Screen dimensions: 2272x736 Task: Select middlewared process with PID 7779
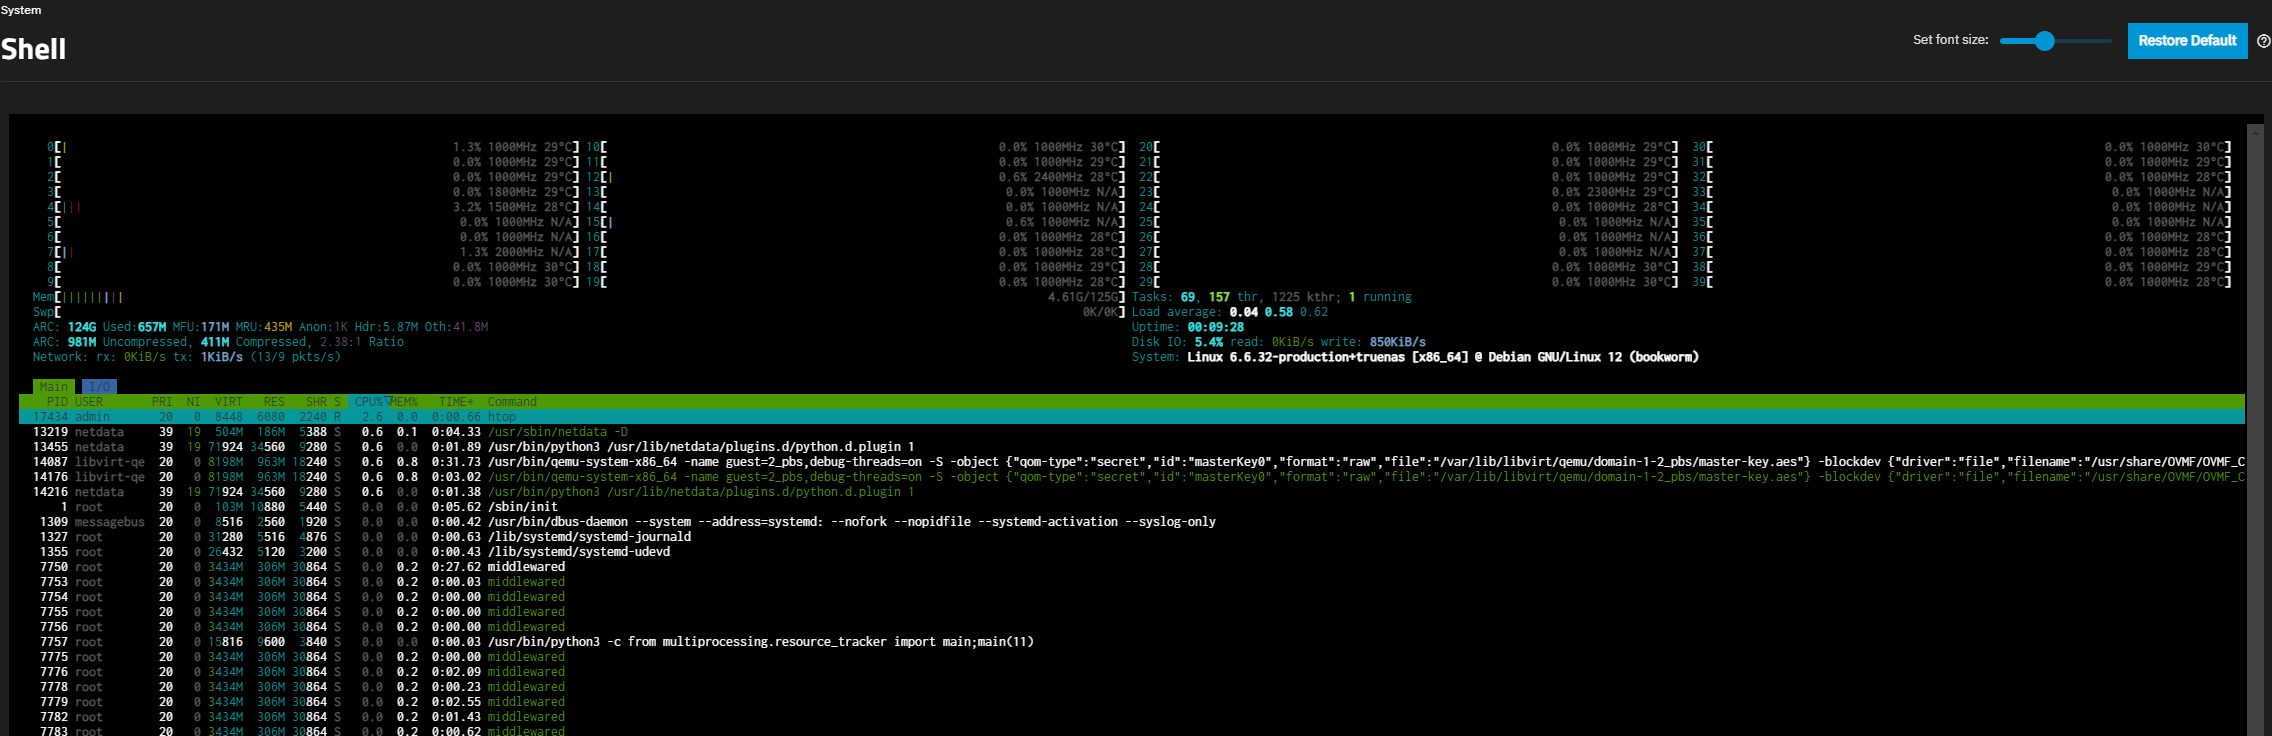[x=1132, y=702]
